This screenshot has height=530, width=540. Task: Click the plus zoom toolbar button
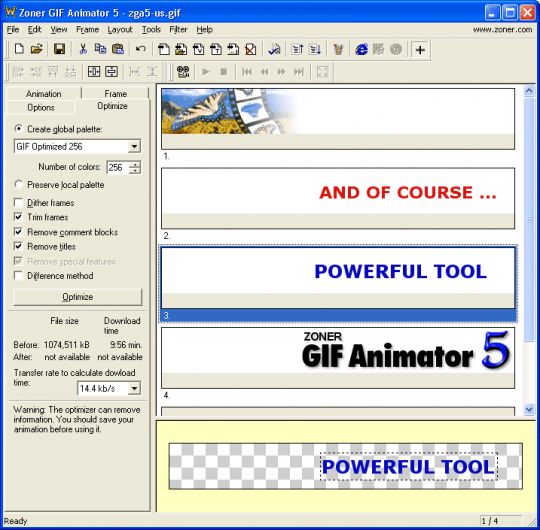tap(420, 50)
